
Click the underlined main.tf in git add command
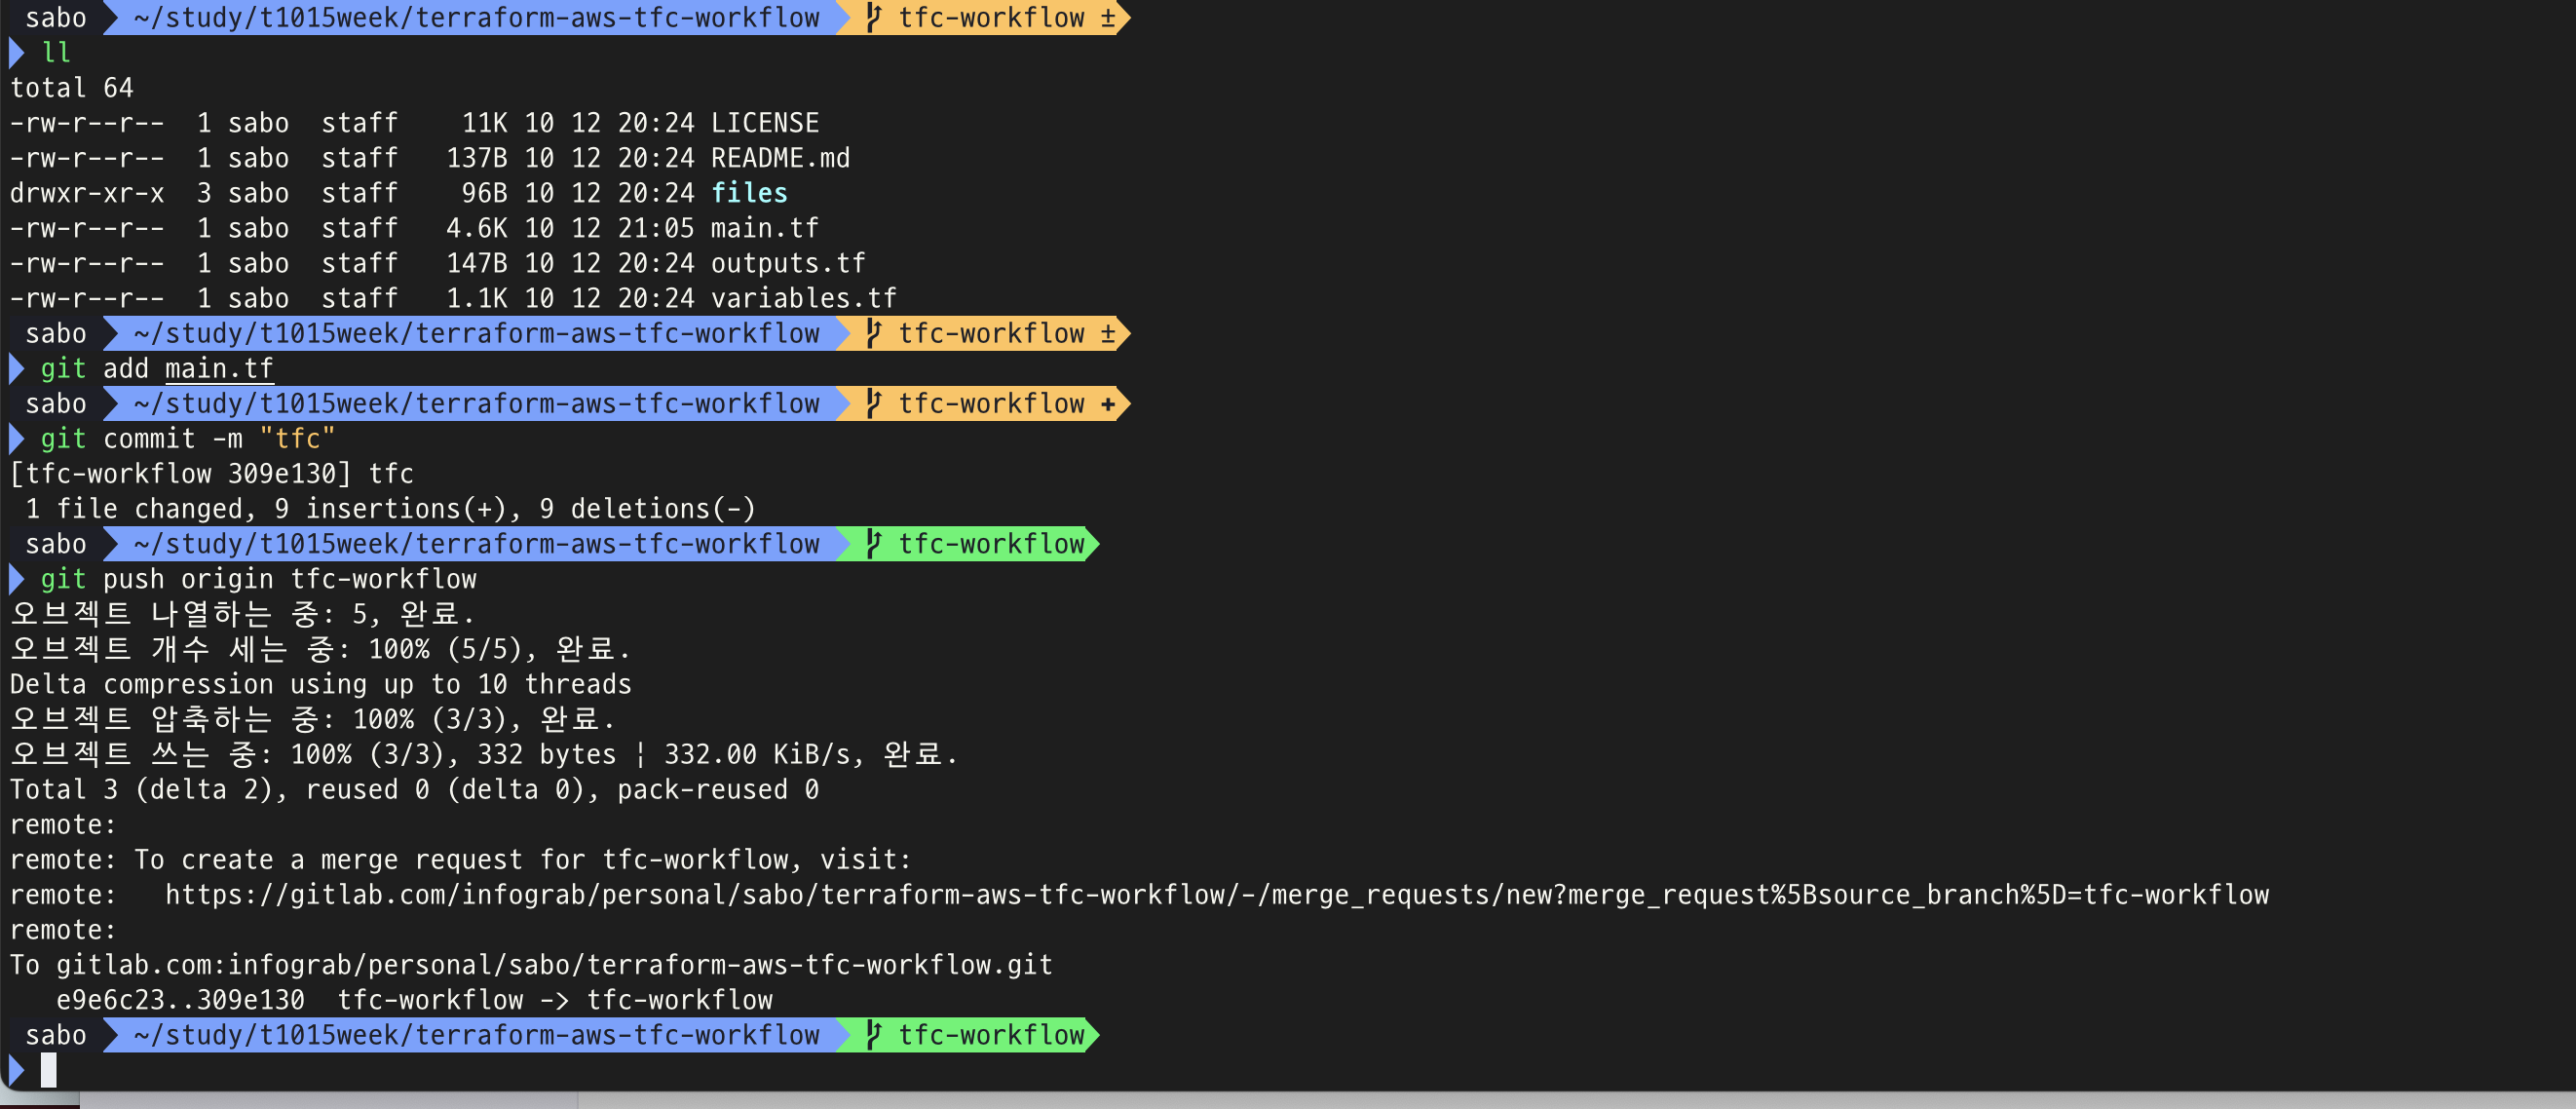(x=218, y=369)
